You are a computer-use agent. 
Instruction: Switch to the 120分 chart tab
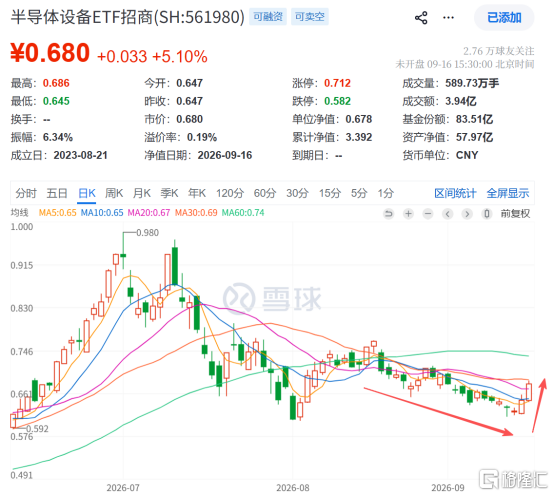click(x=230, y=193)
